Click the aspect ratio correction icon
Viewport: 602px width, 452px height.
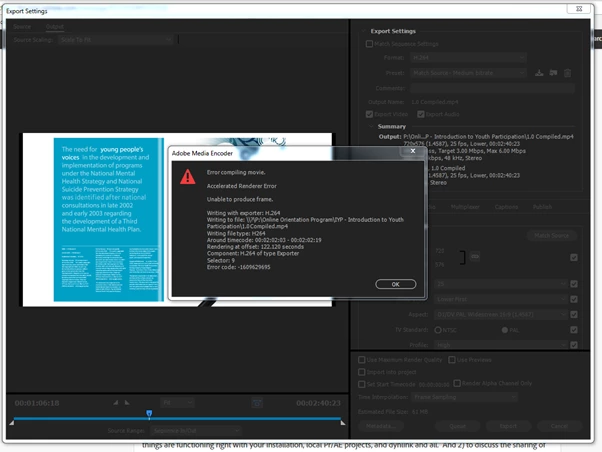[257, 403]
